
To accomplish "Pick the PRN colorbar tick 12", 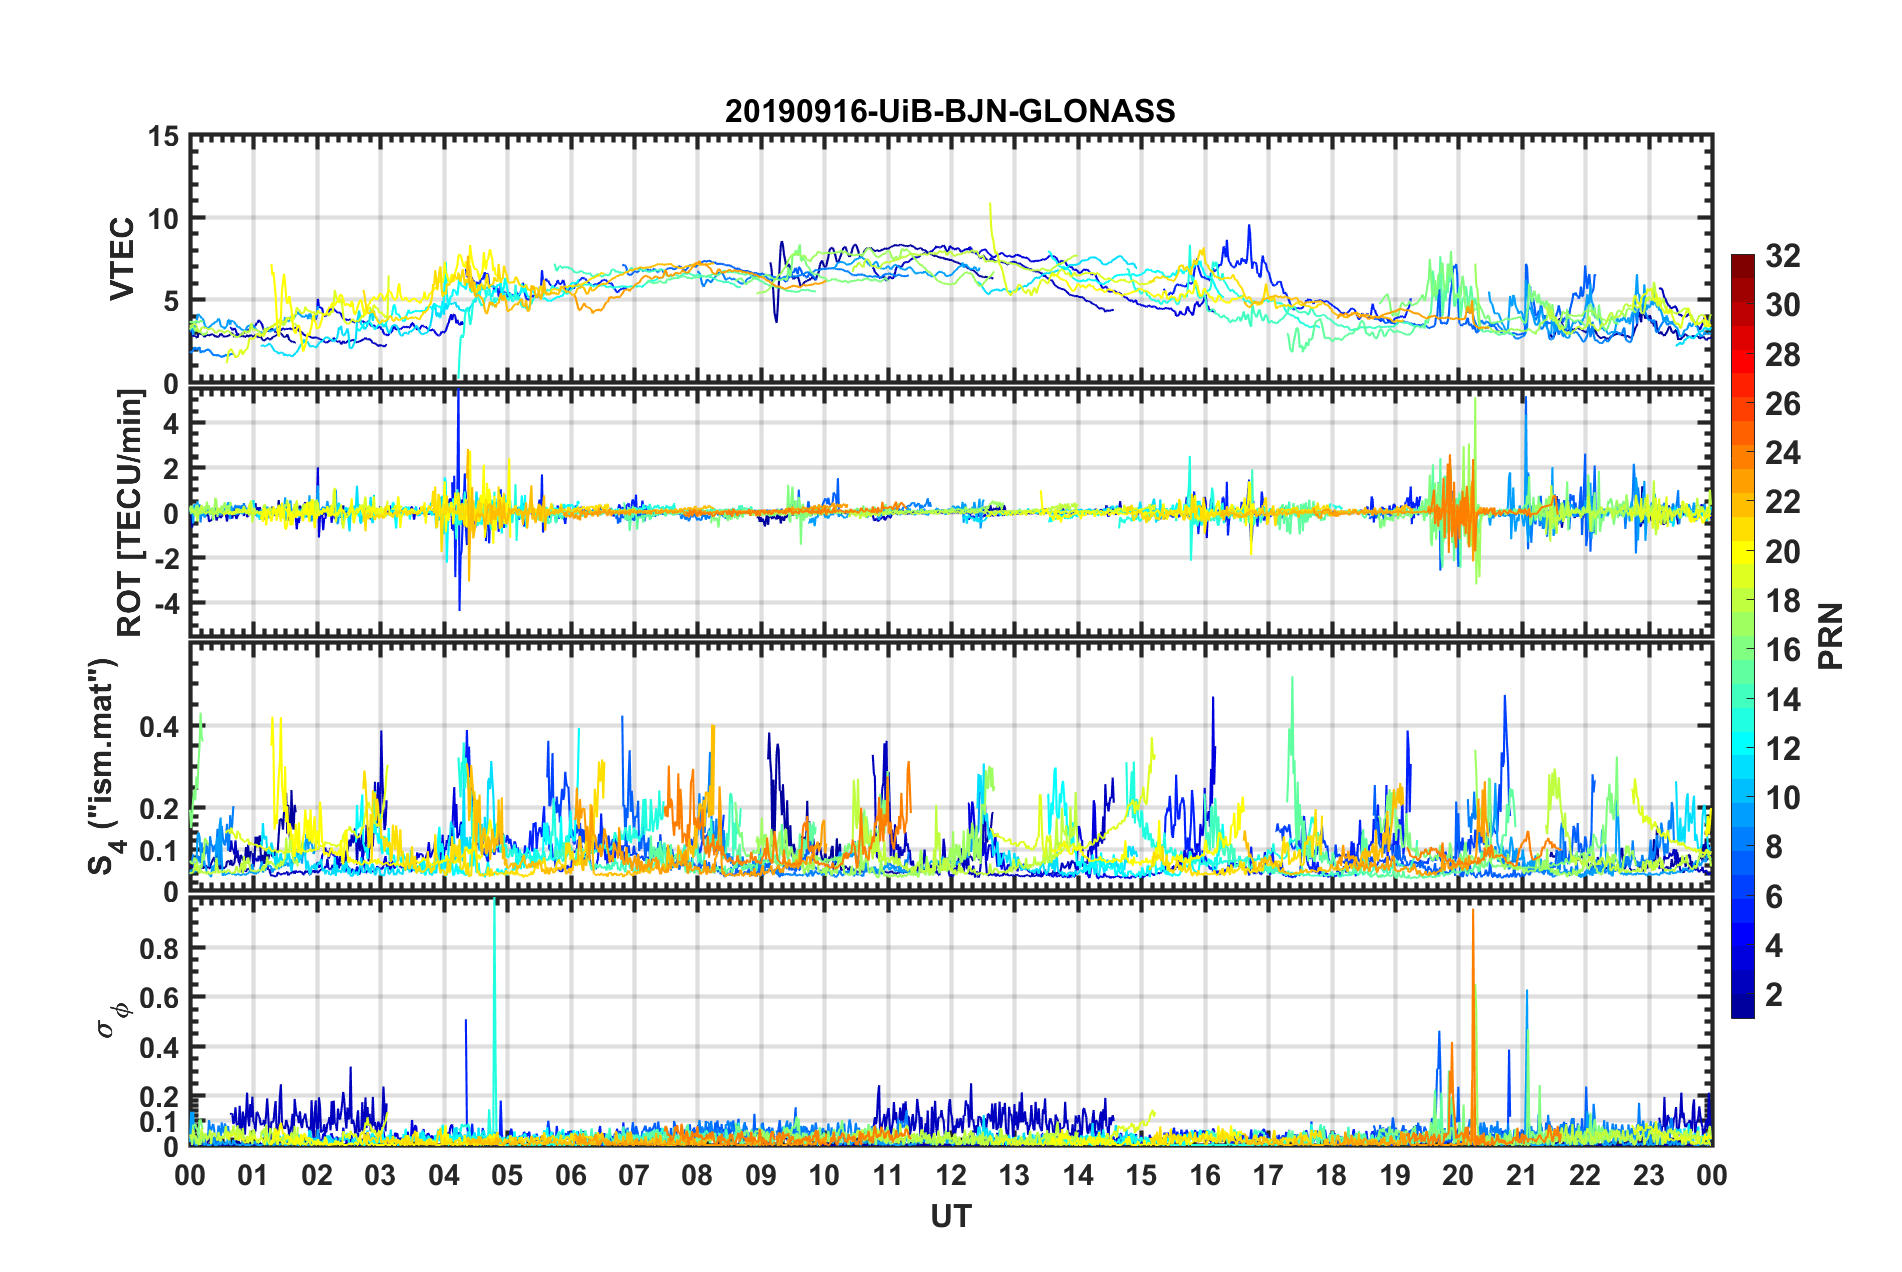I will (1782, 749).
